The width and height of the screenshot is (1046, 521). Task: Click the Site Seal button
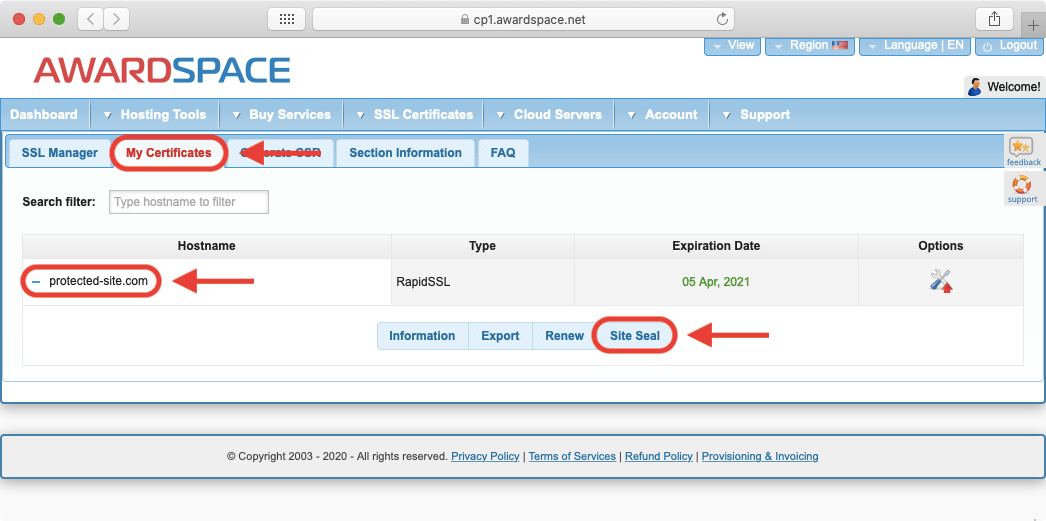click(x=635, y=336)
